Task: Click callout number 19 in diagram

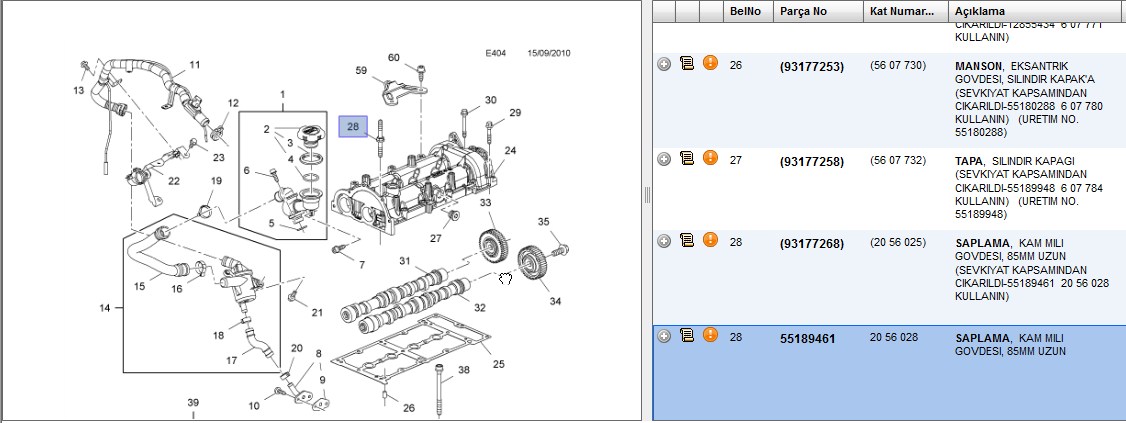Action: [x=216, y=180]
